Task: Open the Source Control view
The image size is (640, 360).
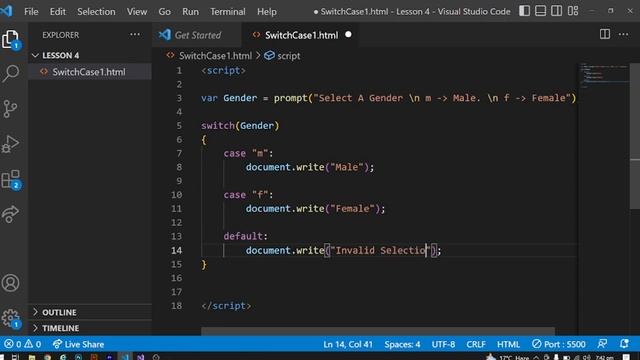Action: click(11, 109)
